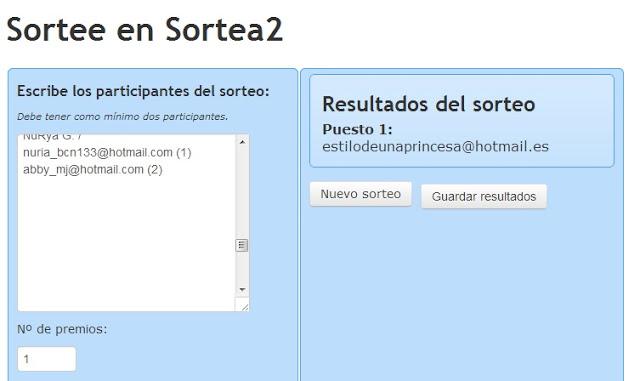Image resolution: width=640 pixels, height=381 pixels.
Task: Click the Resultados del sorteo heading
Action: pos(429,104)
